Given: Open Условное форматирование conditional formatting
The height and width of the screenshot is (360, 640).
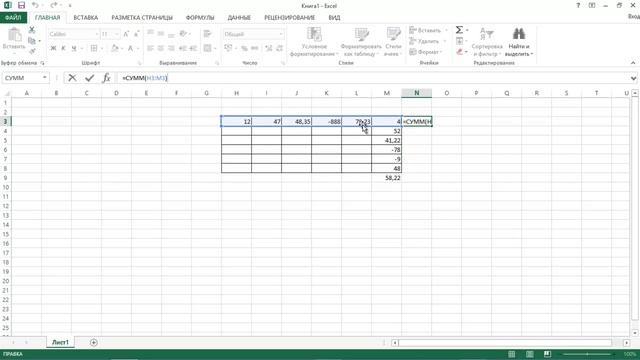Looking at the screenshot, I should (314, 42).
